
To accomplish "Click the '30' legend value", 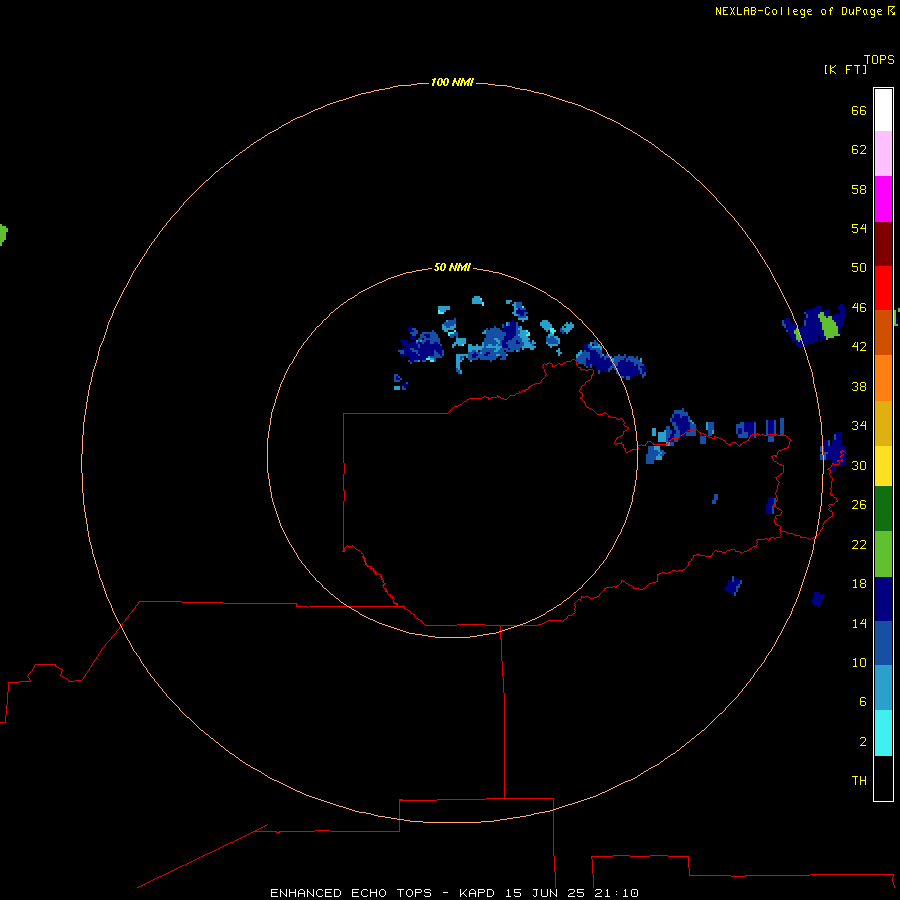I will tap(859, 465).
